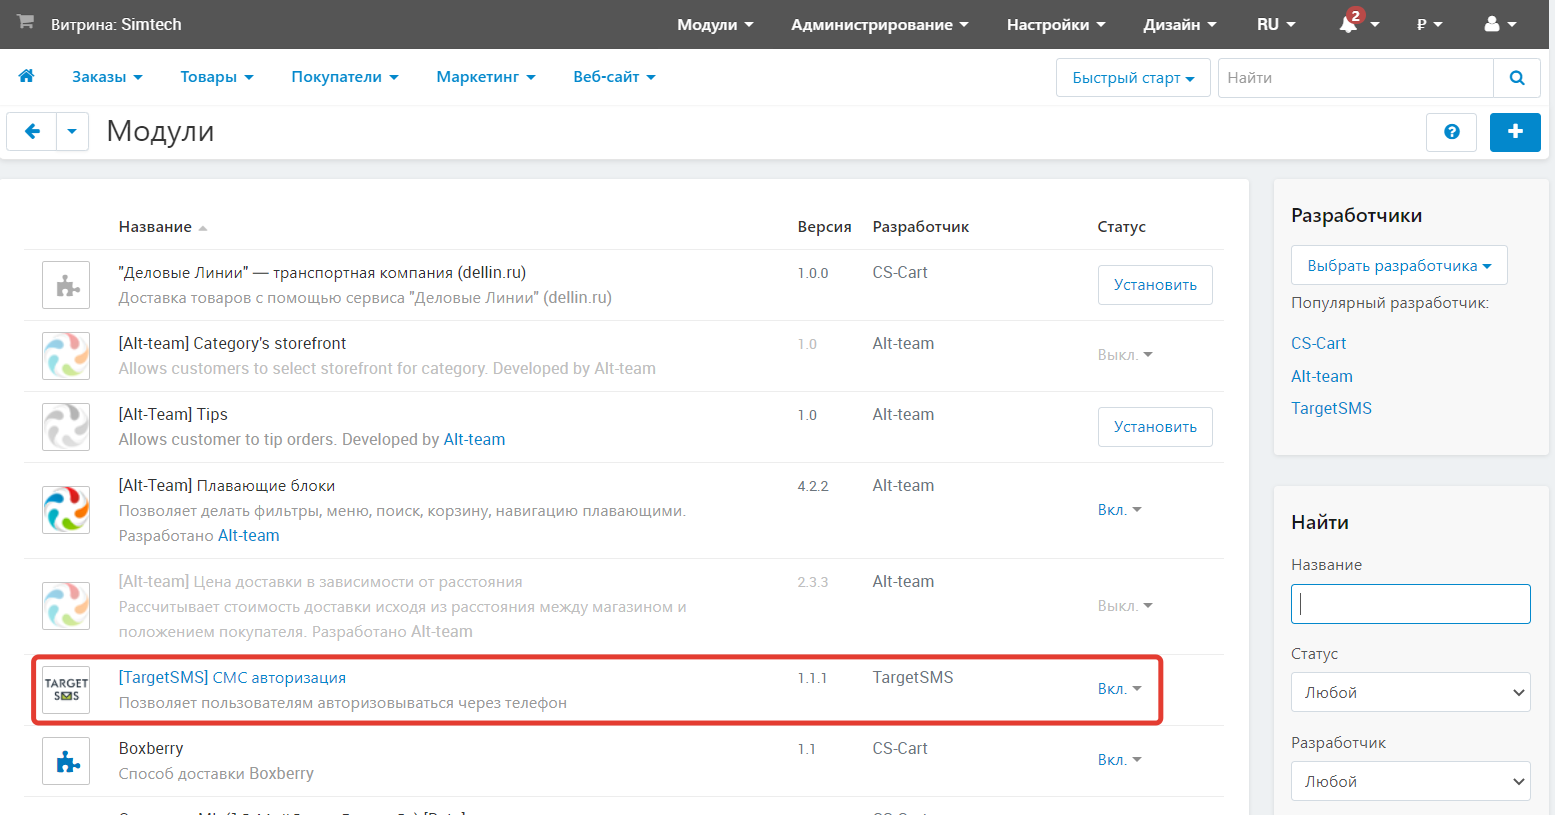This screenshot has height=815, width=1555.
Task: Click the Boxberry module puzzle icon
Action: click(66, 761)
